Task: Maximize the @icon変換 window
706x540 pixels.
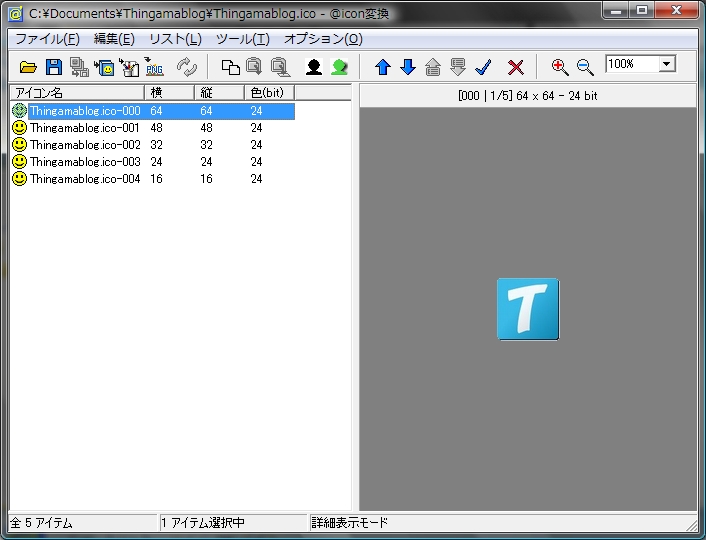Action: coord(642,11)
